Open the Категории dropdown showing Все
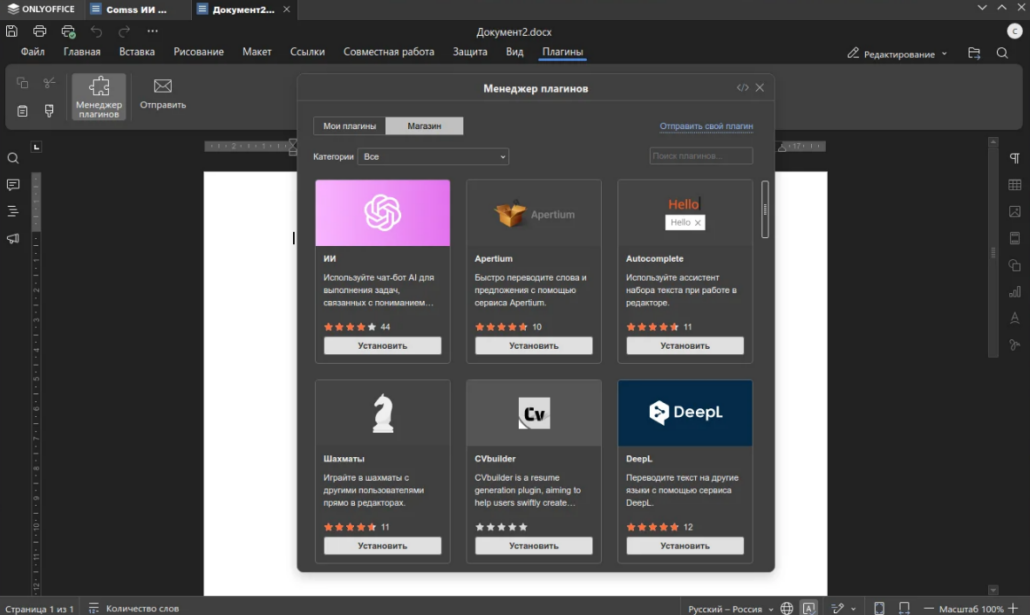 click(433, 156)
